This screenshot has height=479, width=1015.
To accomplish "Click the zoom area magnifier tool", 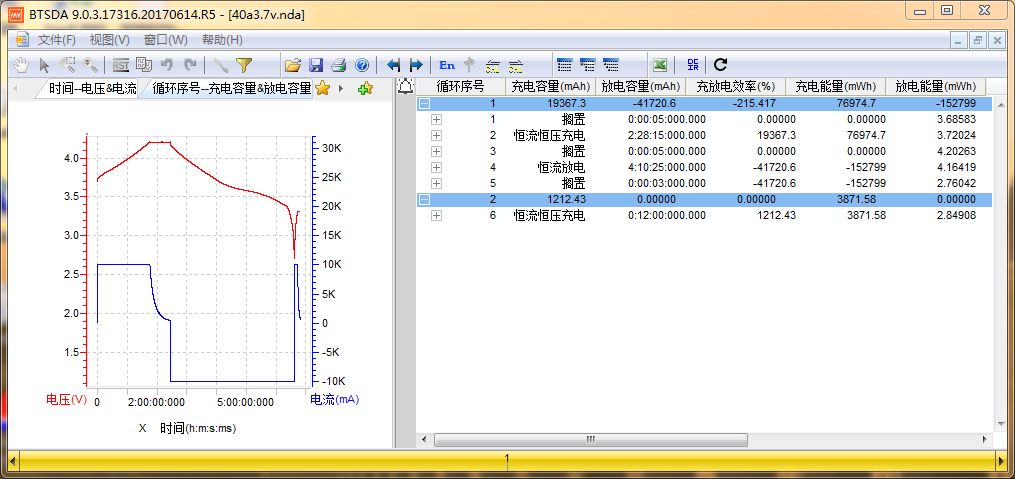I will [x=67, y=65].
